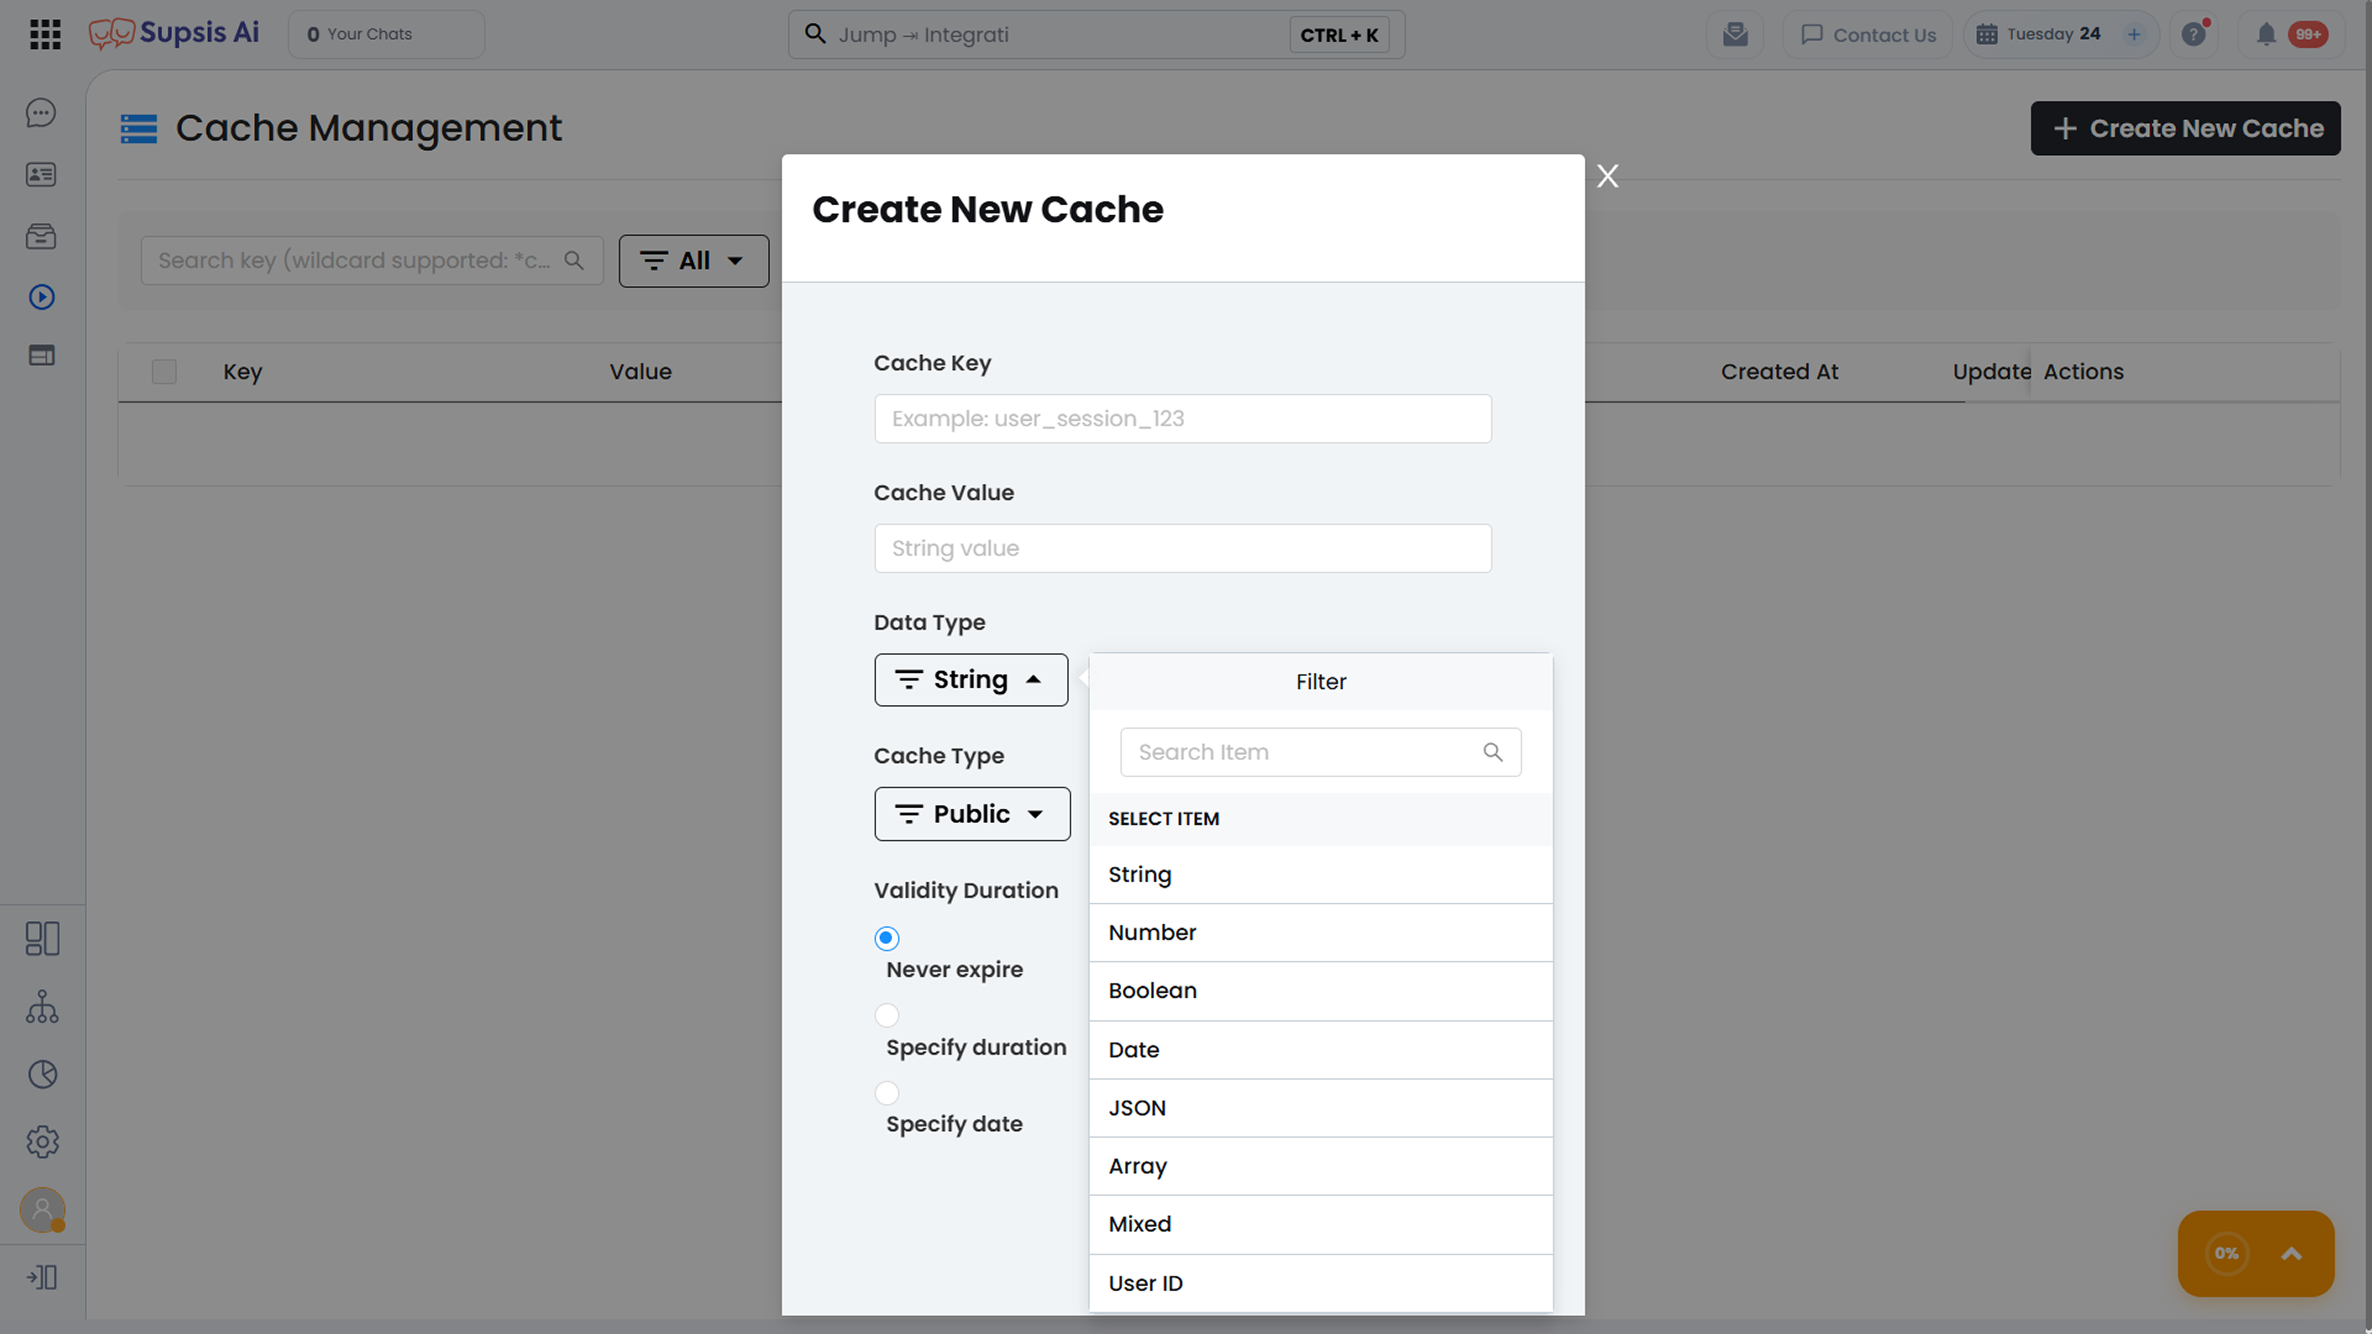Click the user avatar in sidebar
Screen dimensions: 2372x1334
click(x=42, y=1210)
